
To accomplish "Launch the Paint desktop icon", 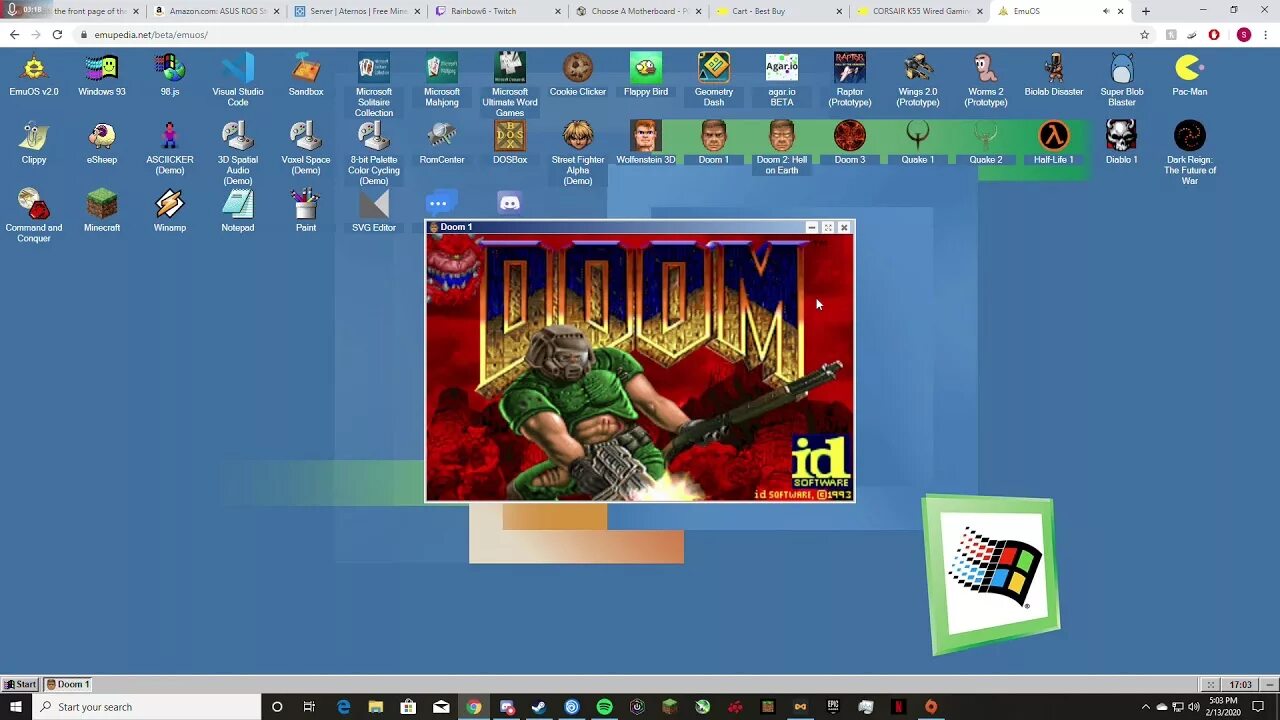I will [x=306, y=211].
